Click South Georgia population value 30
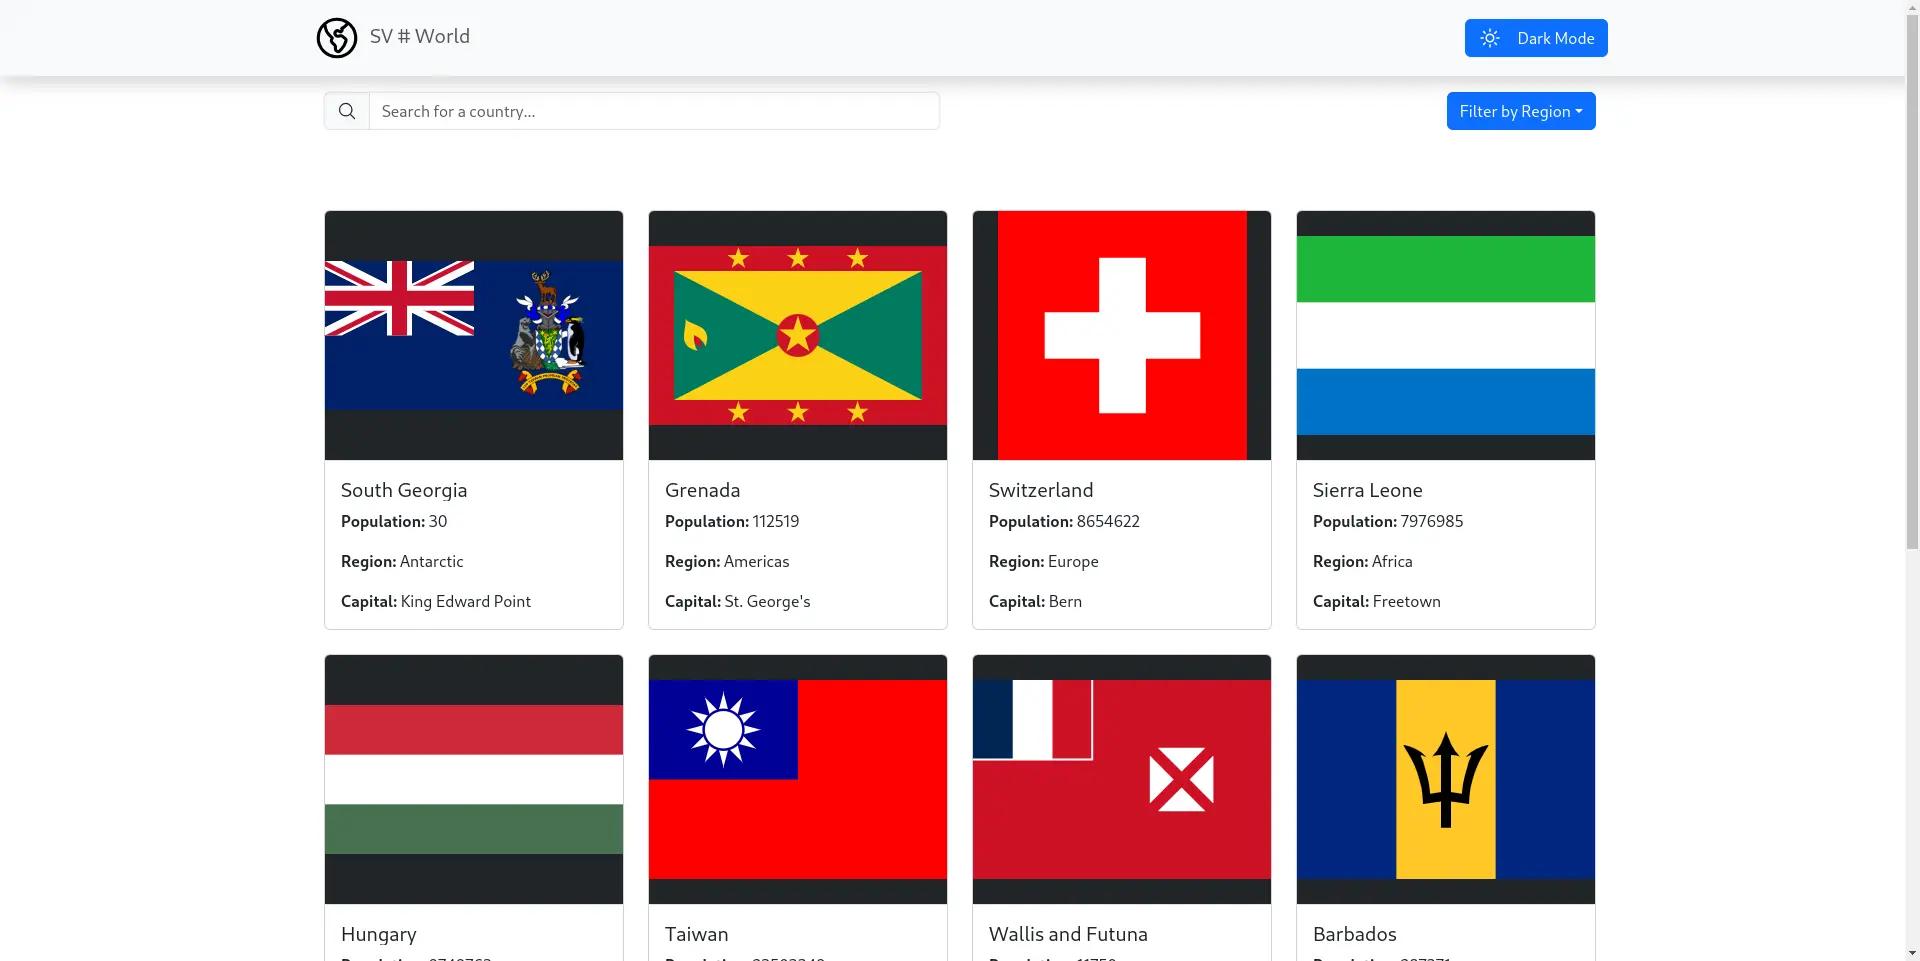The image size is (1920, 961). pos(438,521)
